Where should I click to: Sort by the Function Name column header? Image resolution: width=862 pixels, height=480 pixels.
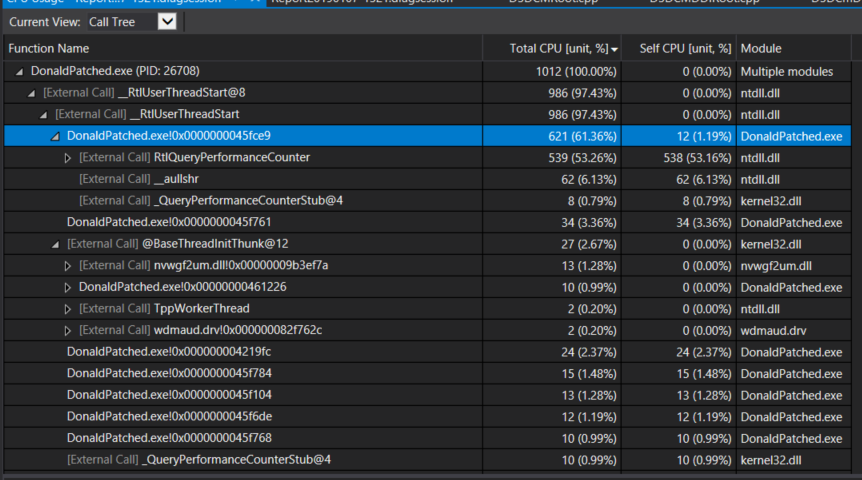243,48
